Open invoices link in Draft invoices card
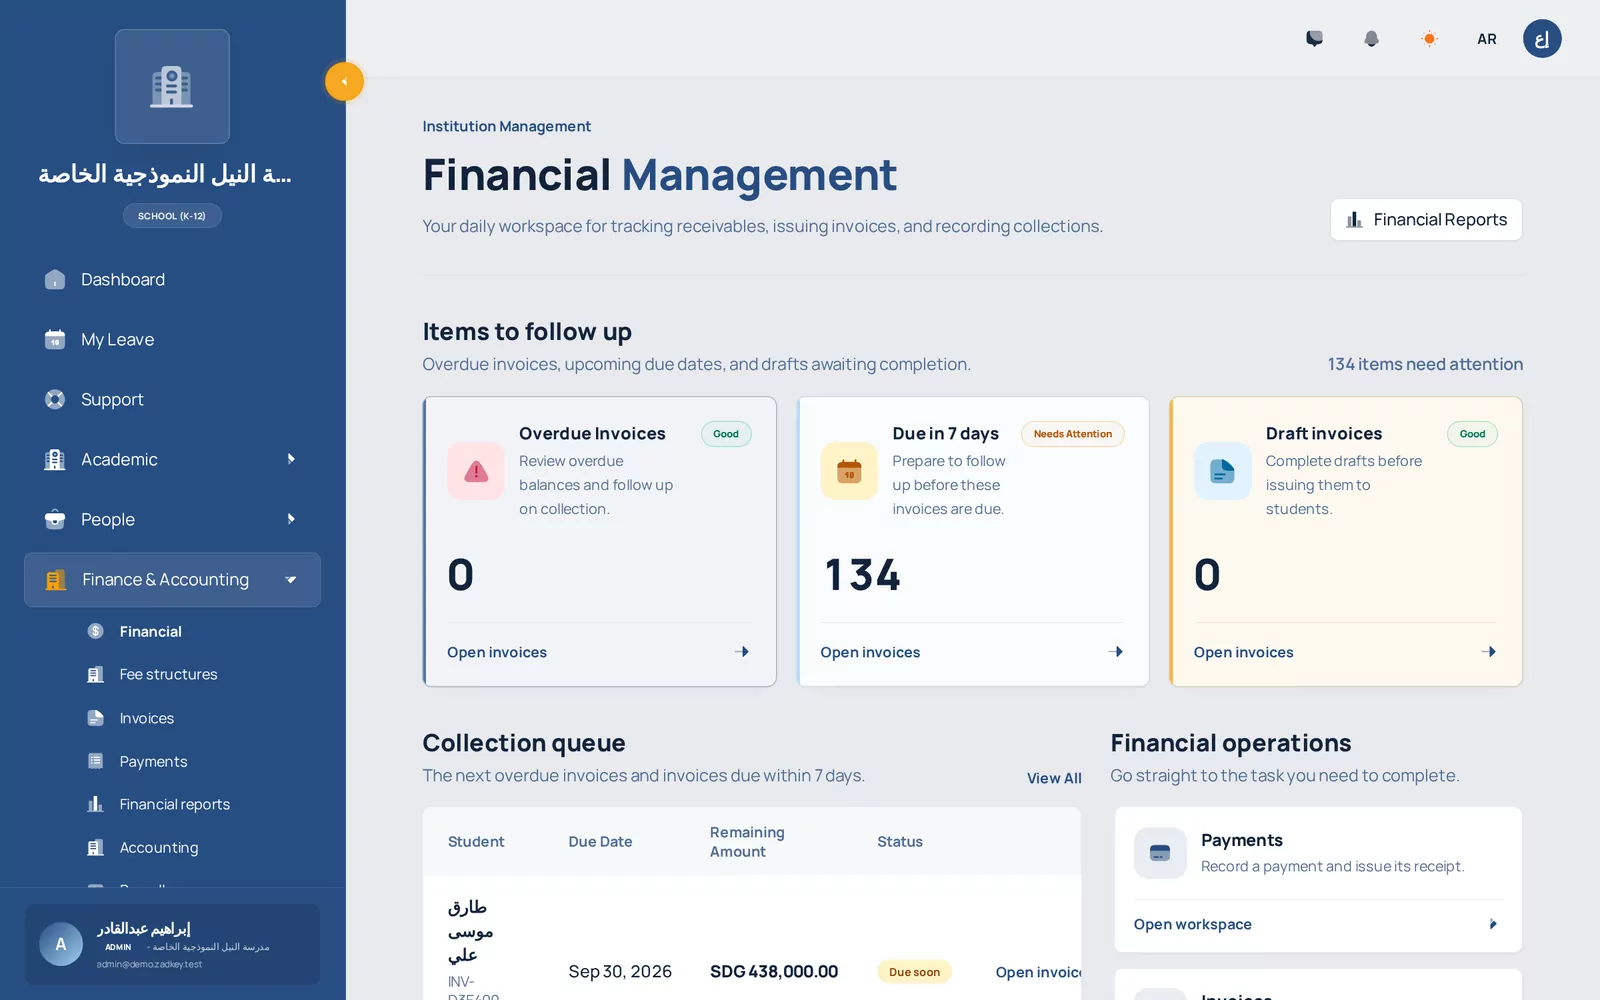 pyautogui.click(x=1243, y=653)
